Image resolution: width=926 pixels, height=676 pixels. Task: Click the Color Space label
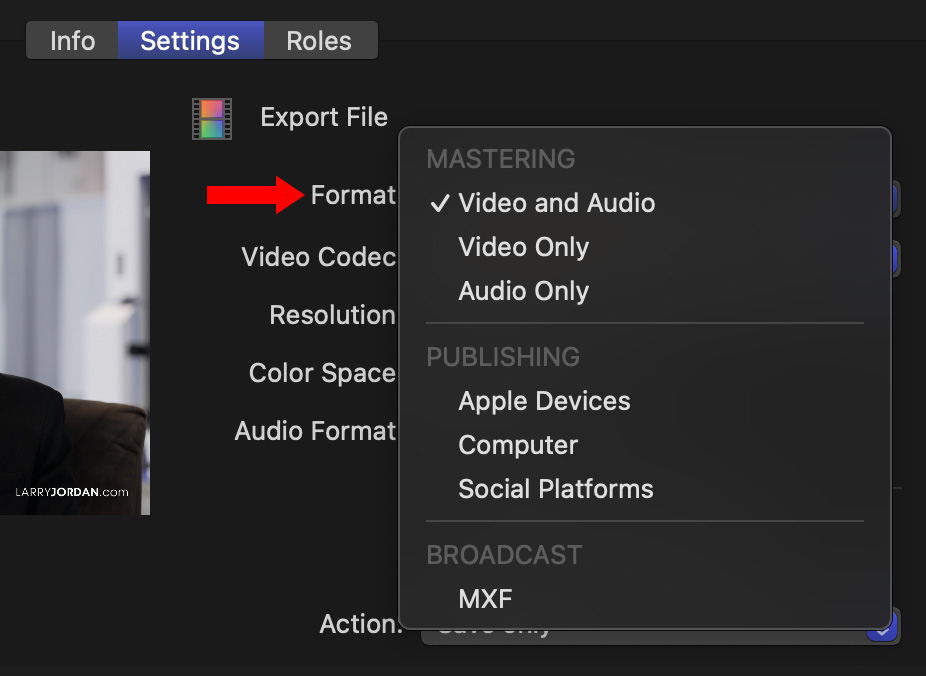tap(322, 373)
